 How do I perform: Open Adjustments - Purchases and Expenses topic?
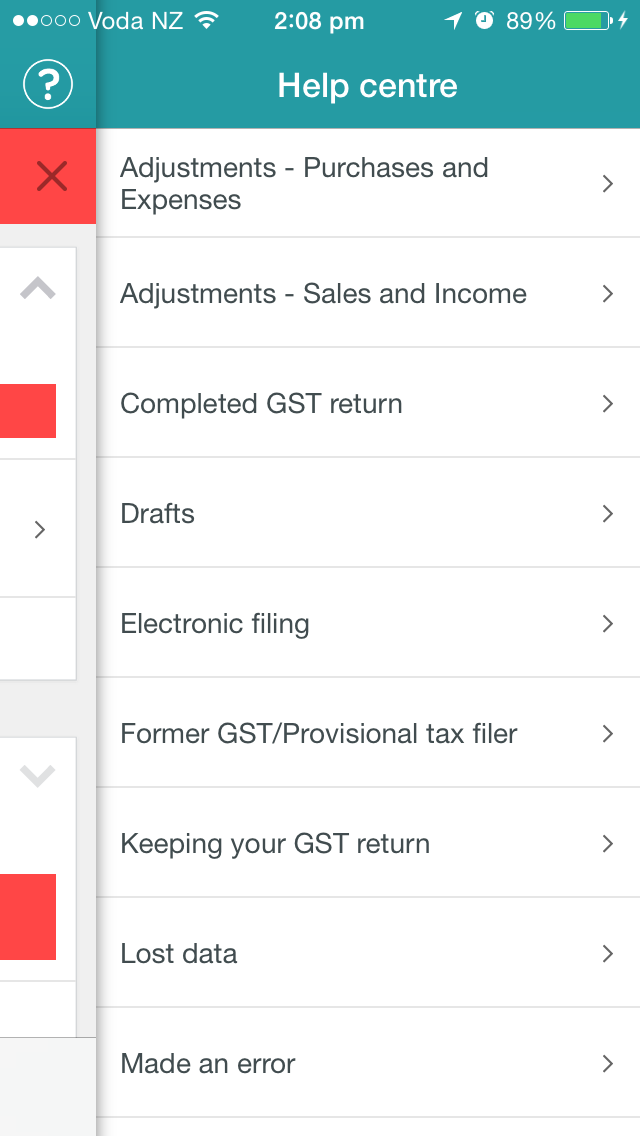point(368,183)
